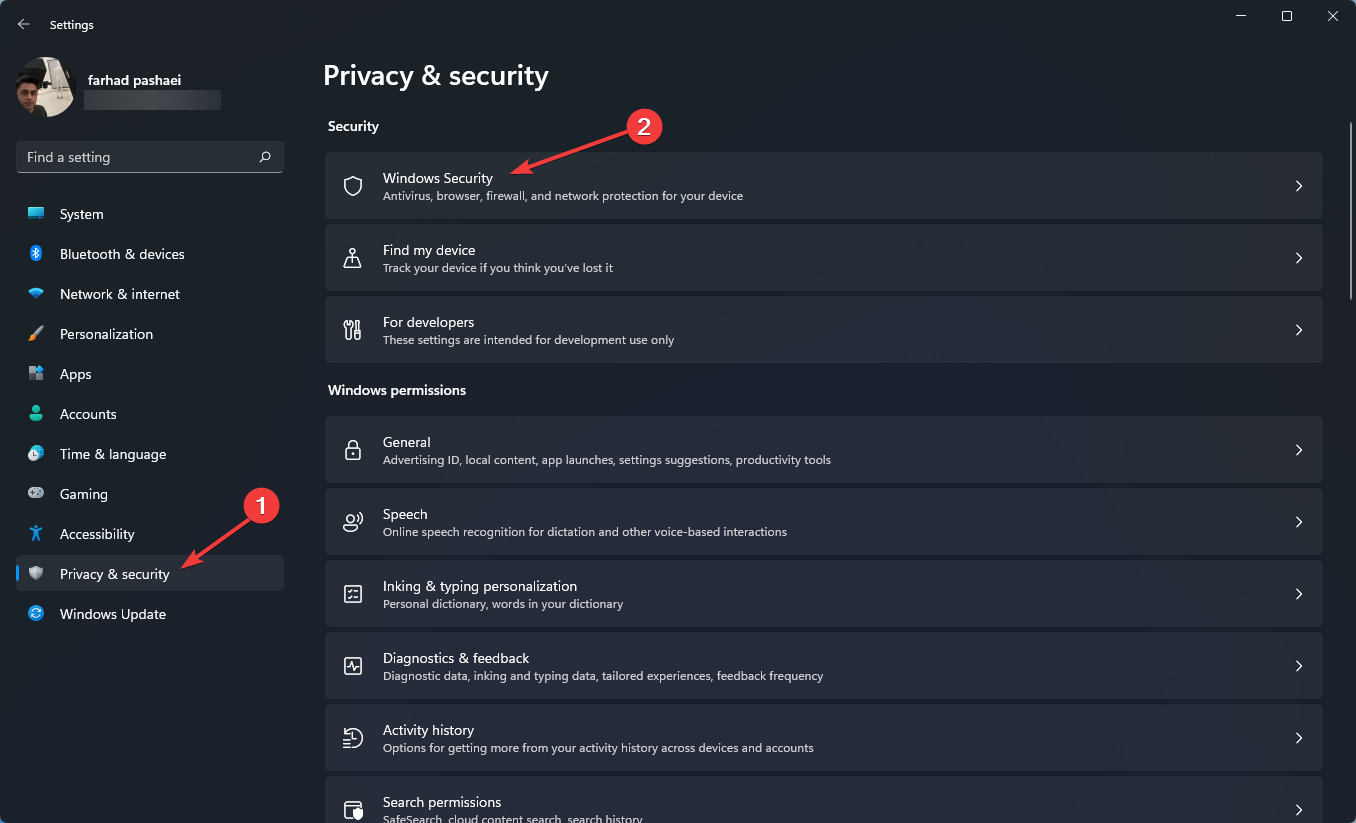Click the Speech microphone icon
Viewport: 1356px width, 823px height.
point(352,521)
